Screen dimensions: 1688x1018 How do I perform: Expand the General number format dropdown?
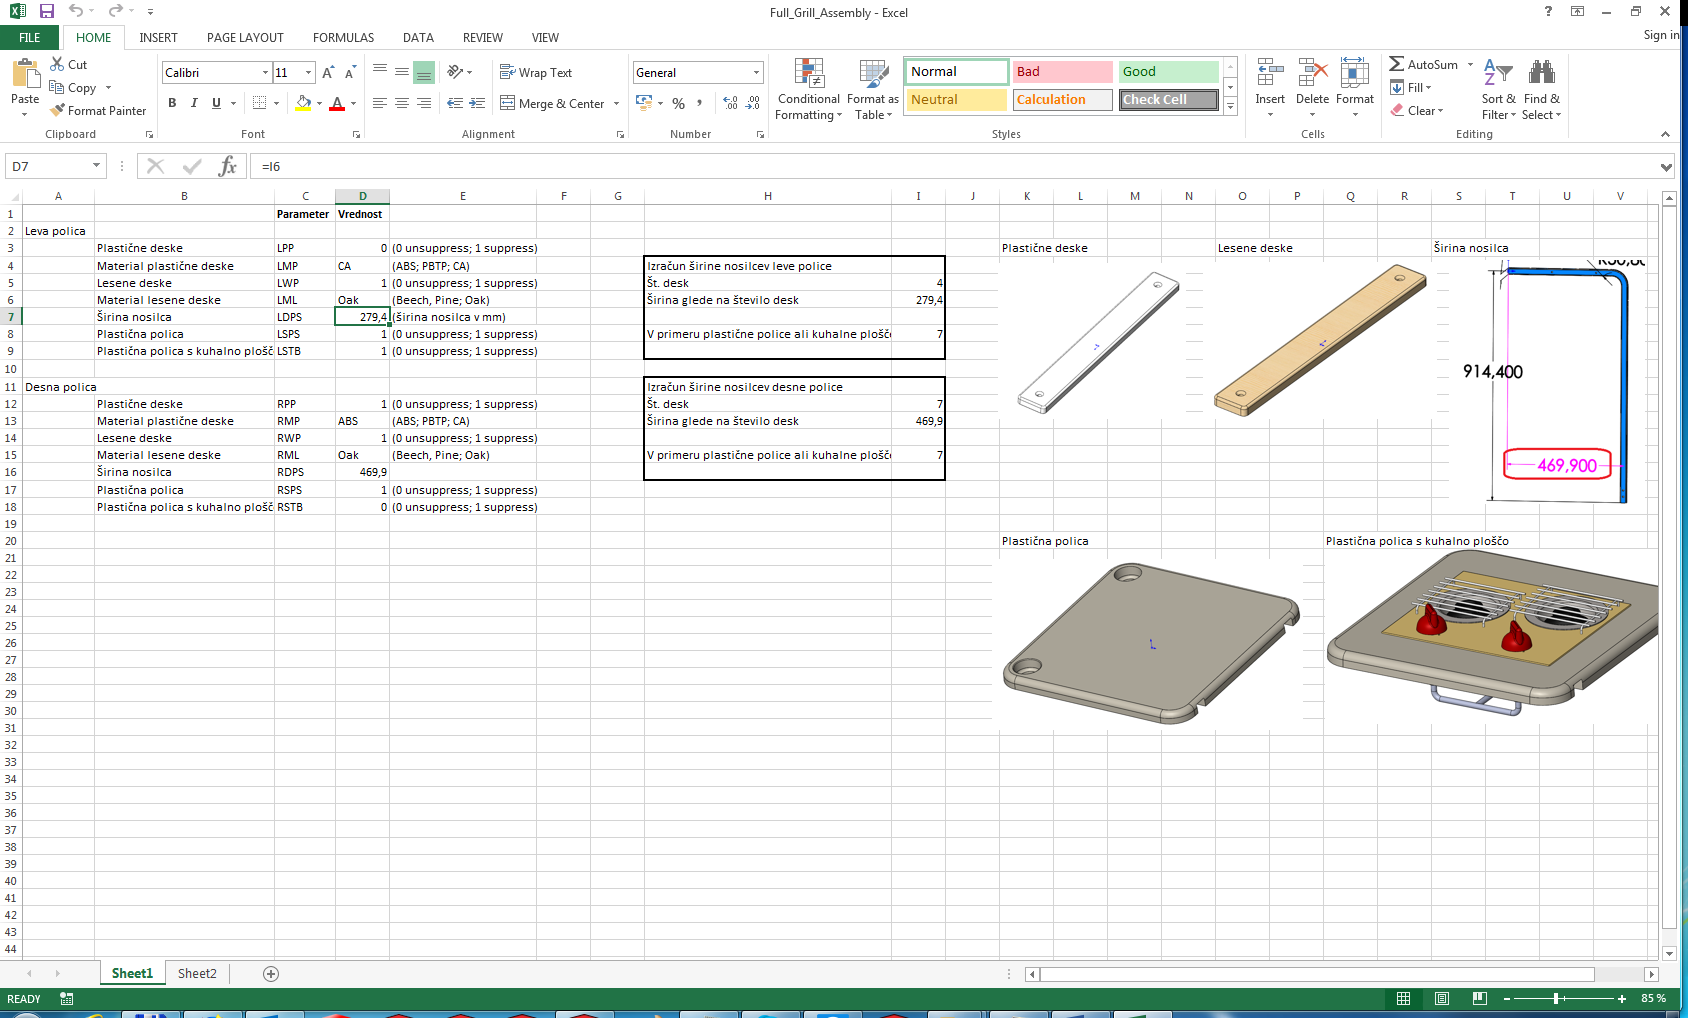756,73
